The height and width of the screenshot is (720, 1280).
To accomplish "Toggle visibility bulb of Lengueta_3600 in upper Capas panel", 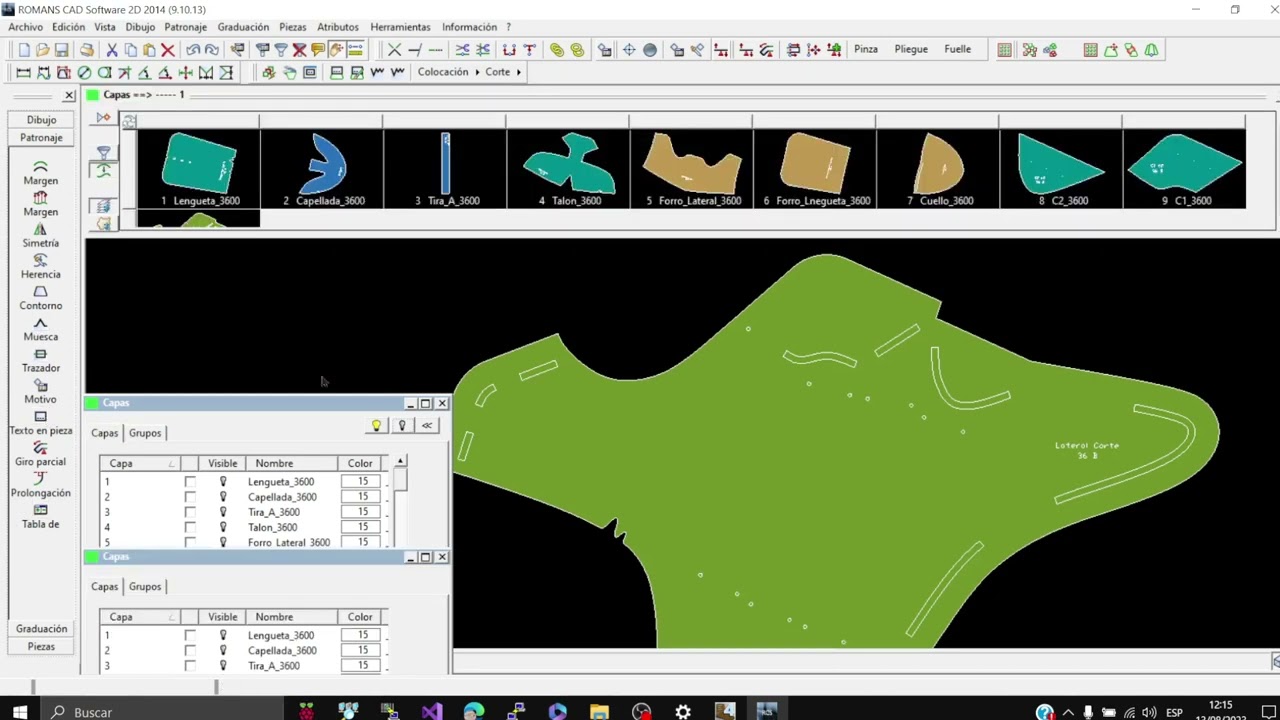I will coord(223,482).
